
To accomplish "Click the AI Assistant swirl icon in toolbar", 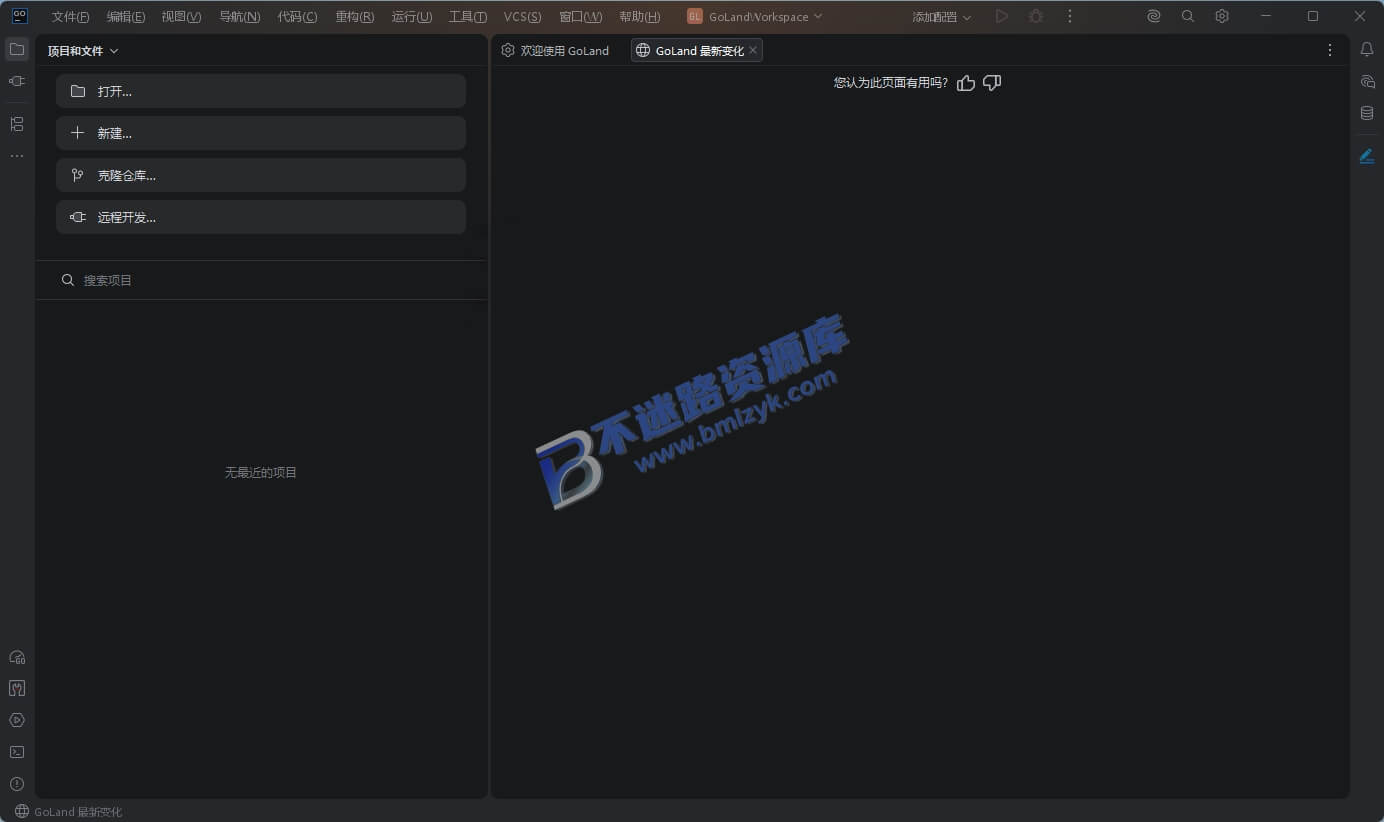I will pos(1154,16).
